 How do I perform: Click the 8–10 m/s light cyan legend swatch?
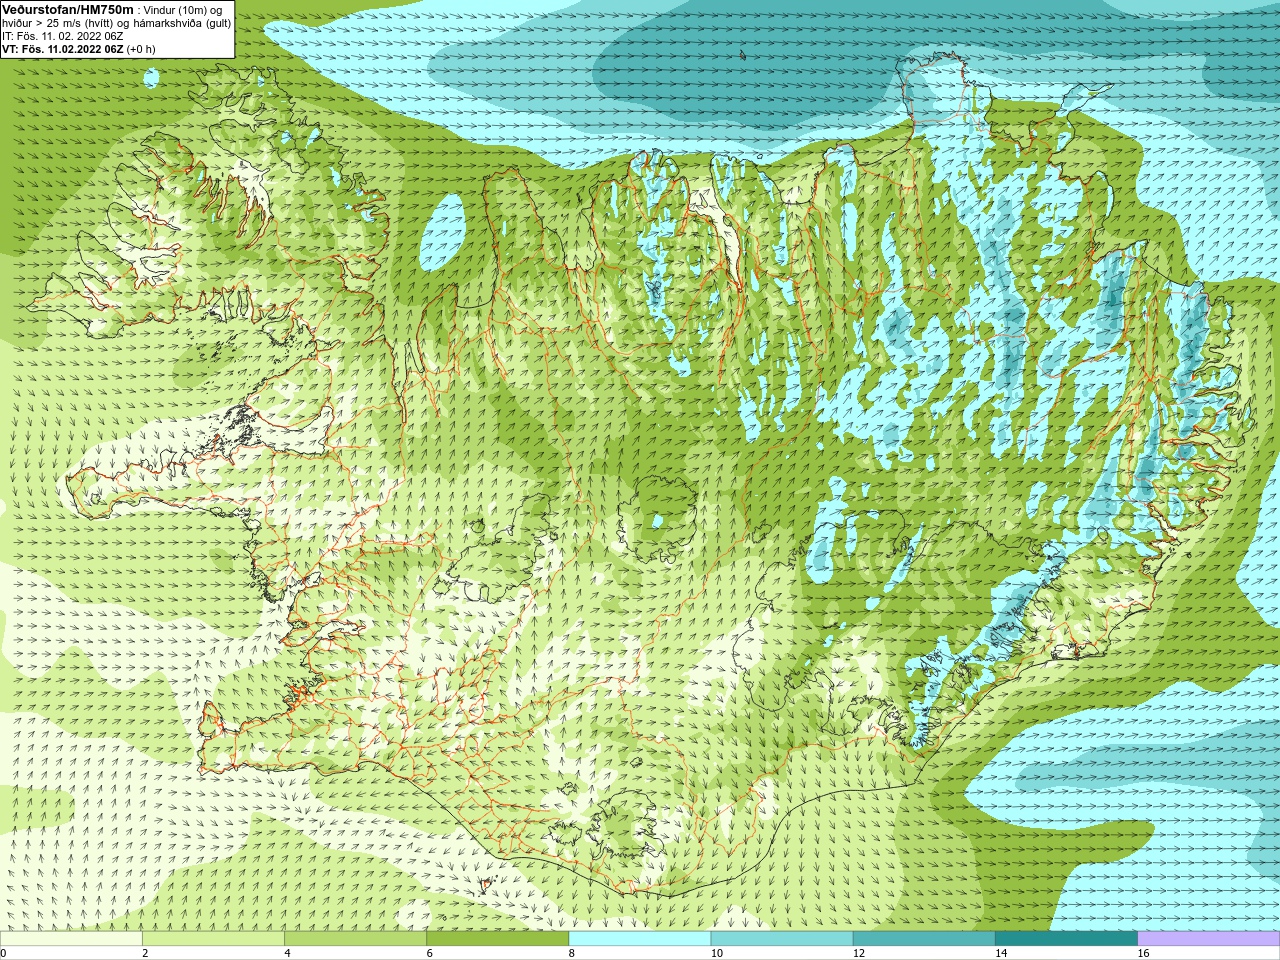640,939
